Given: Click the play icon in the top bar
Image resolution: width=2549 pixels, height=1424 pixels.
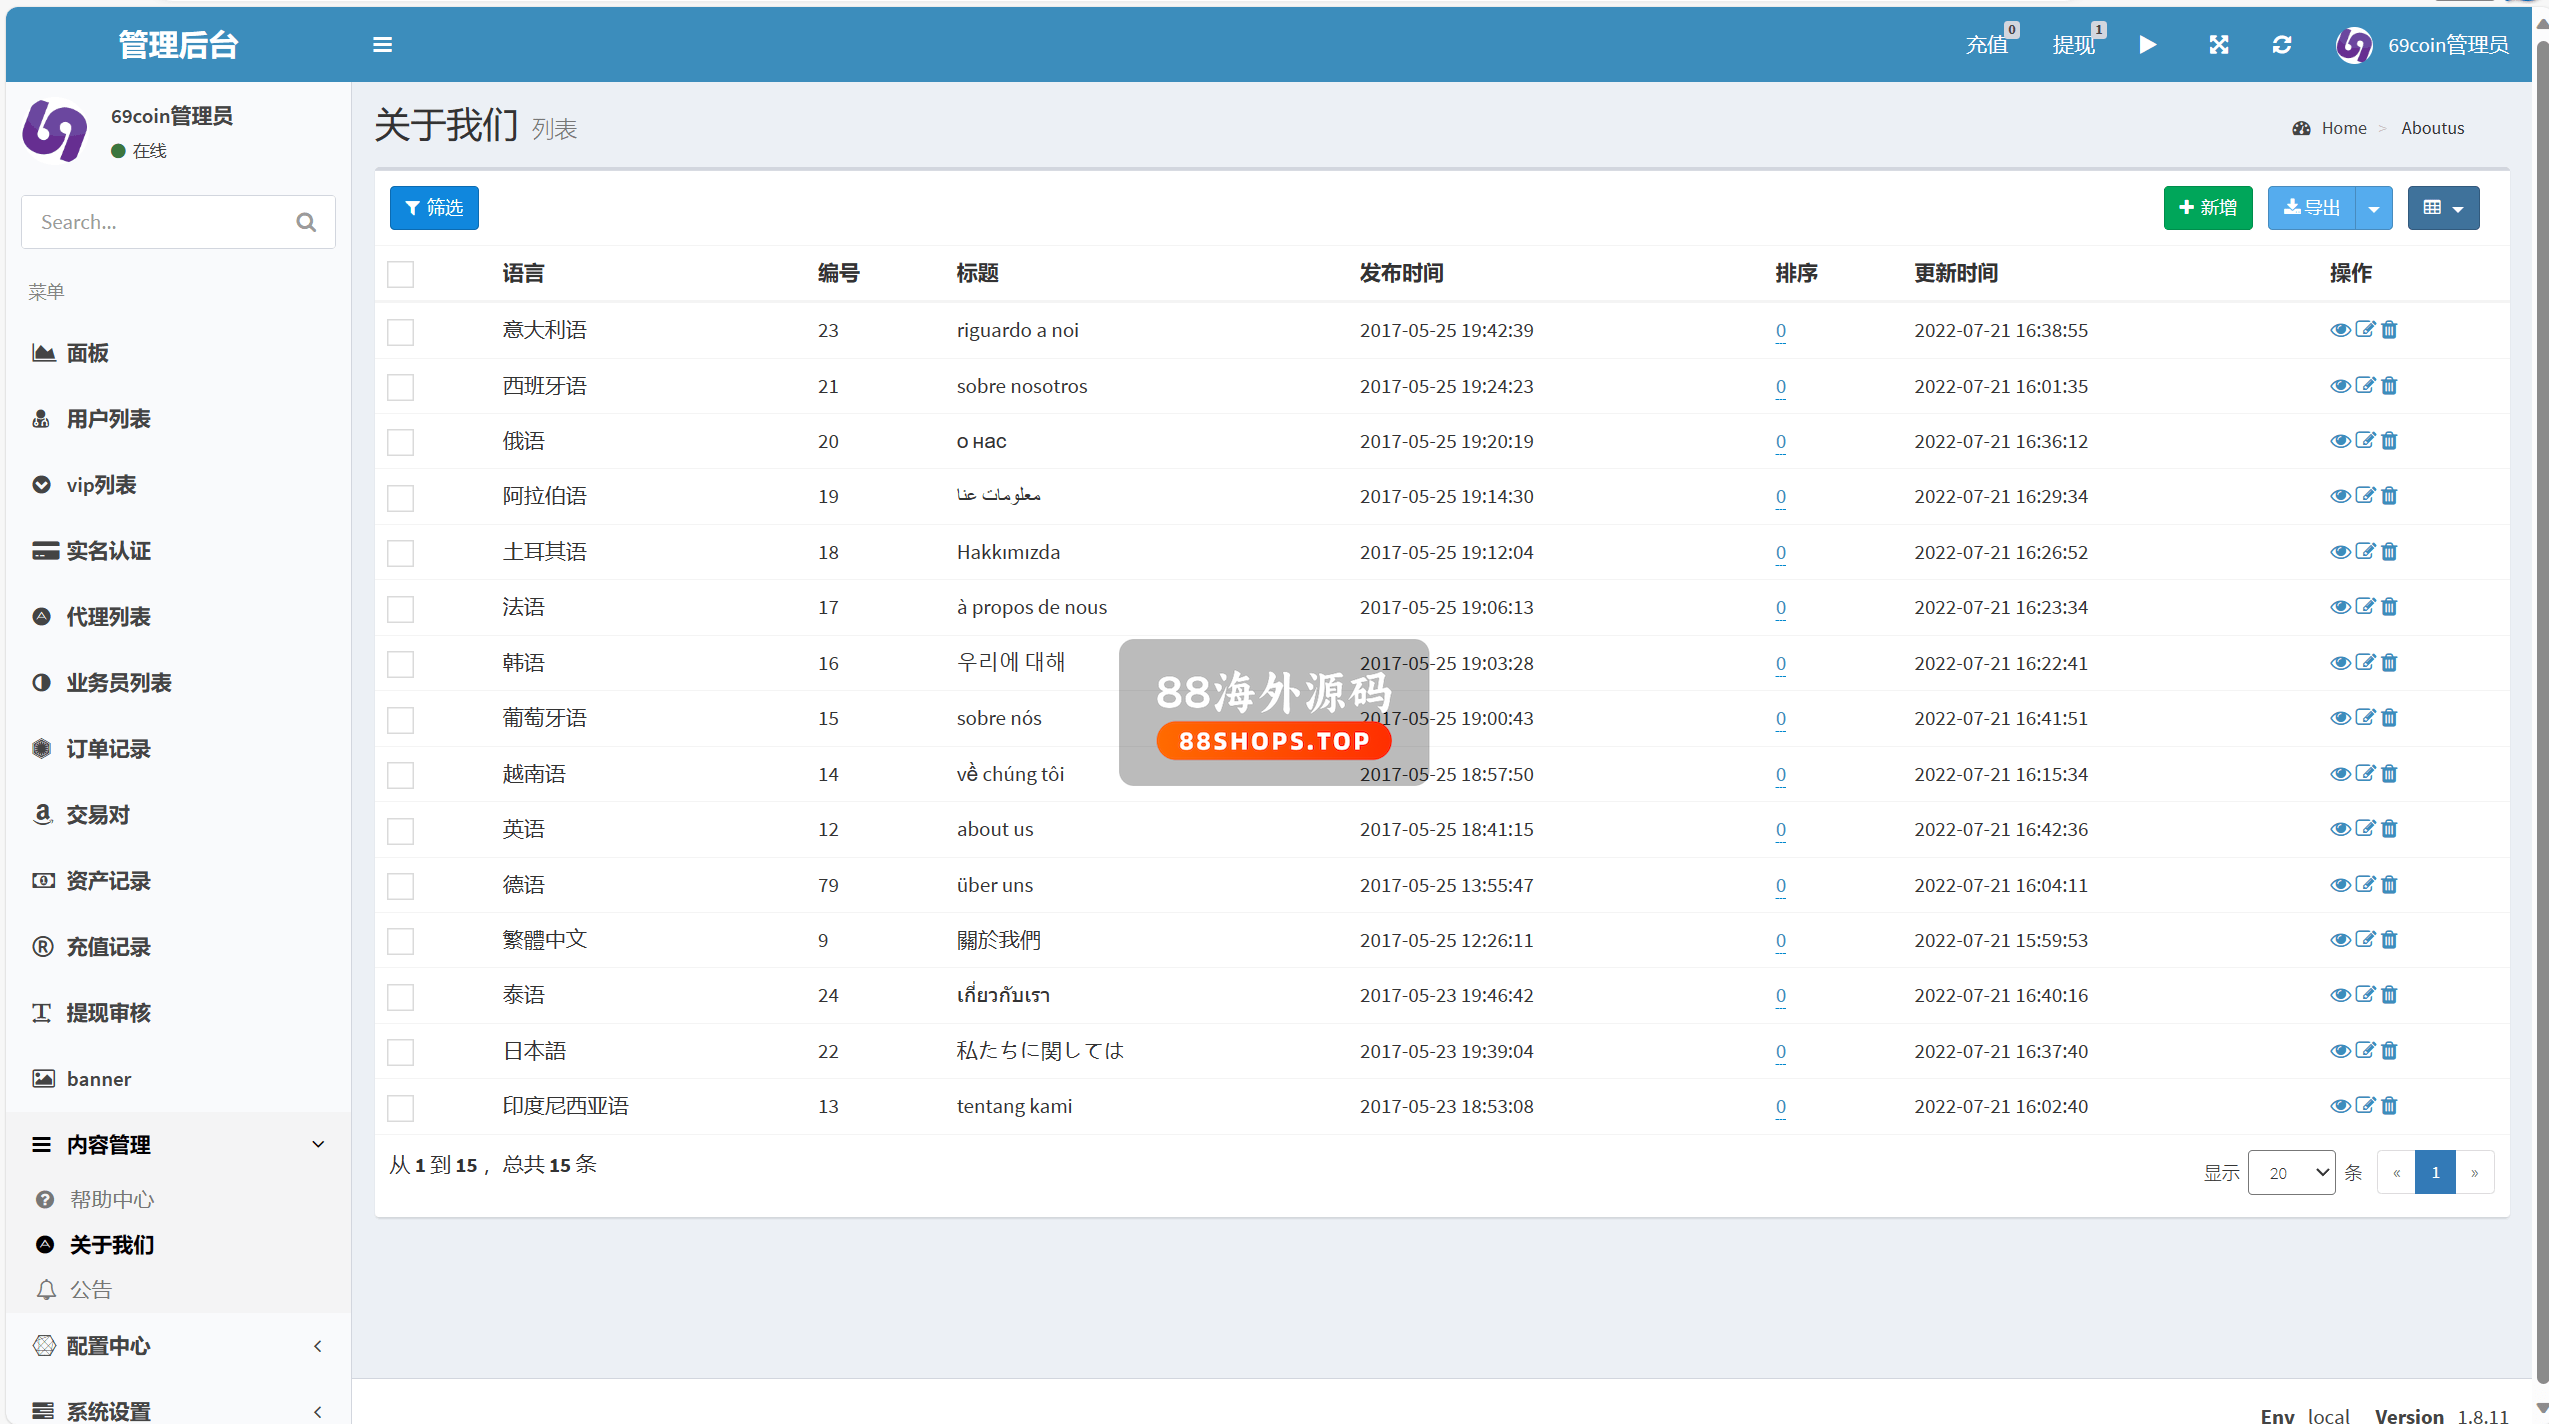Looking at the screenshot, I should (x=2148, y=45).
